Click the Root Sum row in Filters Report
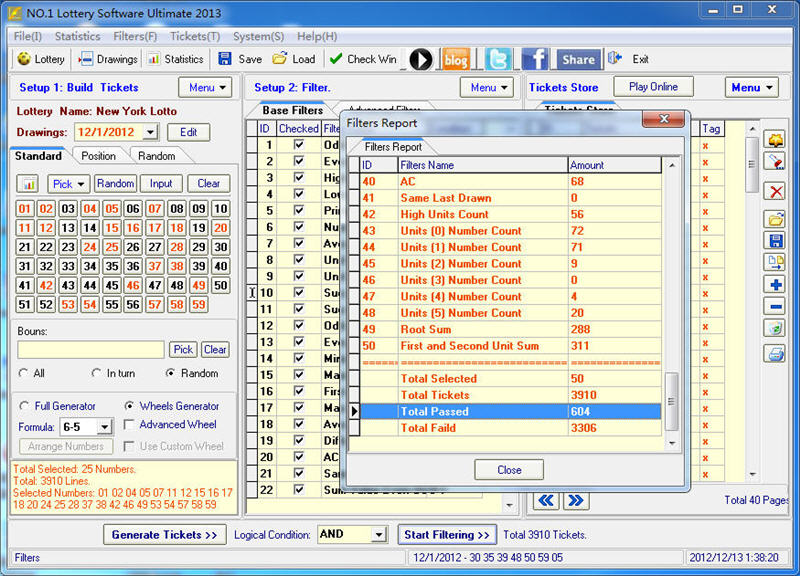 511,330
